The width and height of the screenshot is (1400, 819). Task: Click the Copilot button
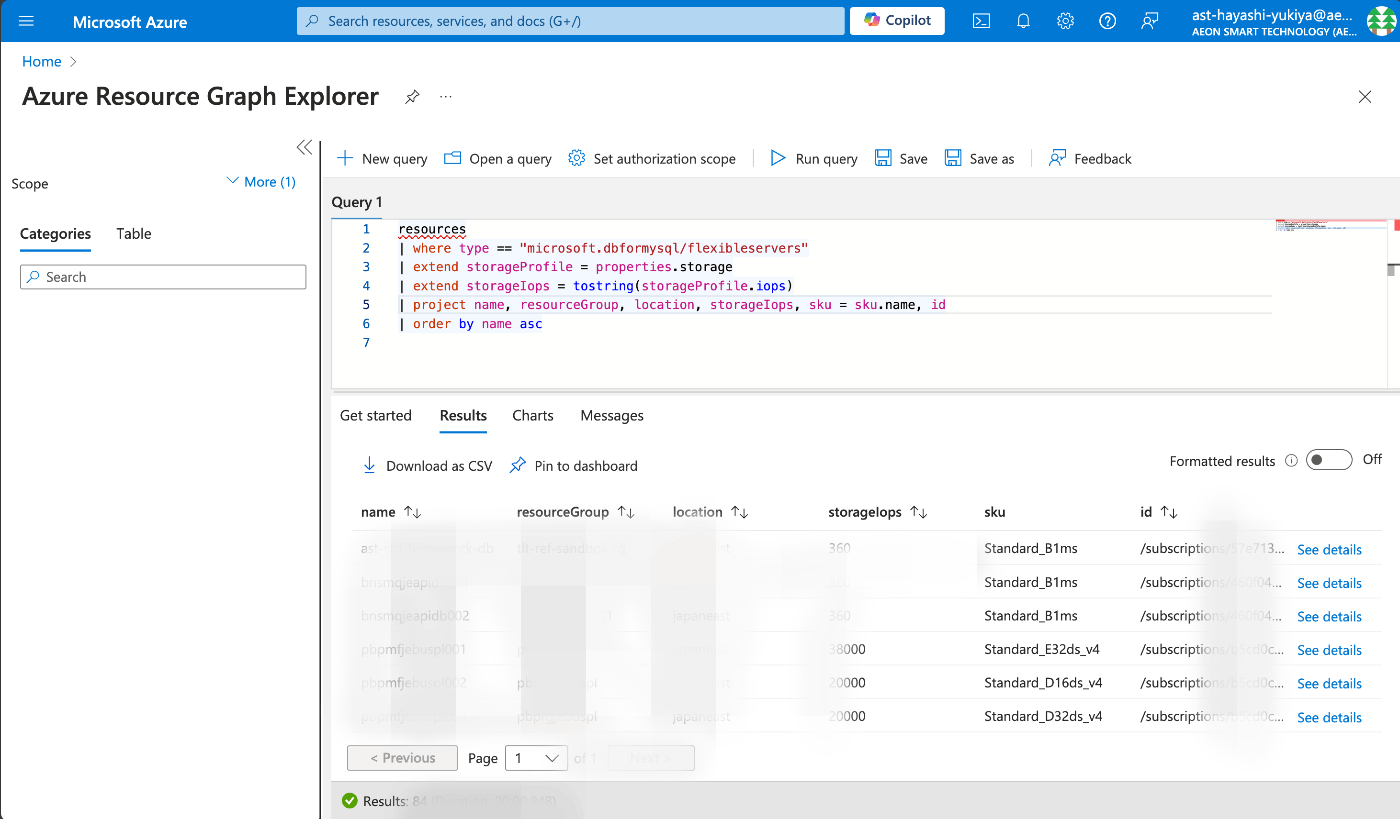point(897,20)
